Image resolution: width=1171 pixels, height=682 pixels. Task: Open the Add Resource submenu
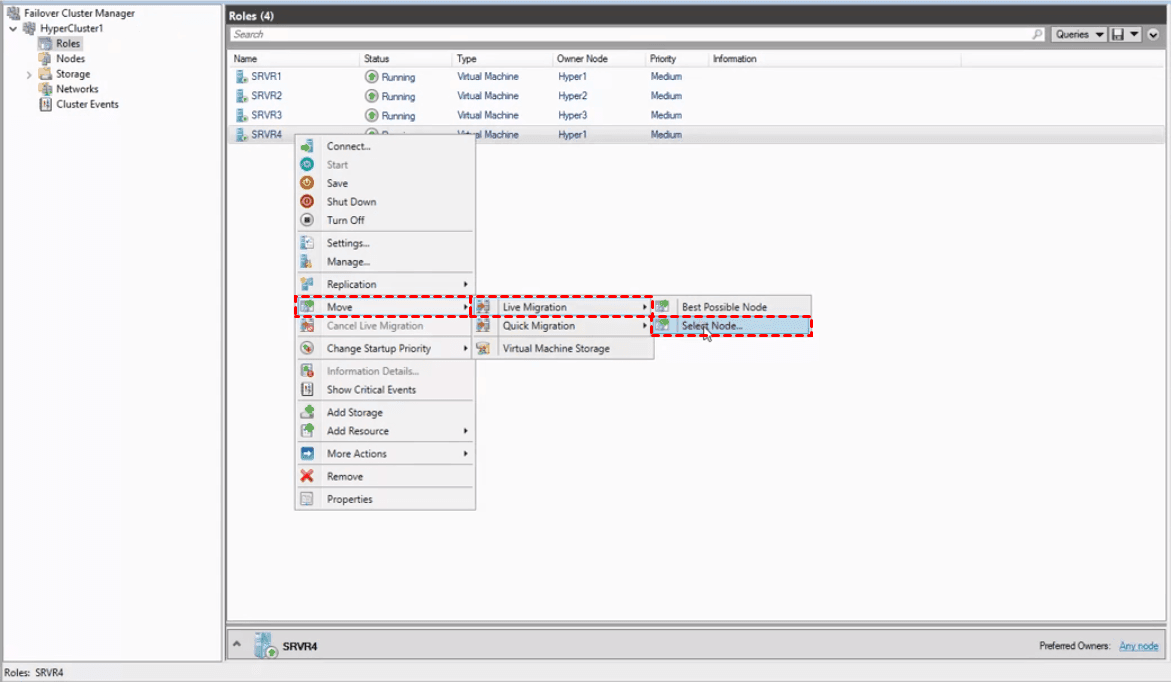click(385, 431)
